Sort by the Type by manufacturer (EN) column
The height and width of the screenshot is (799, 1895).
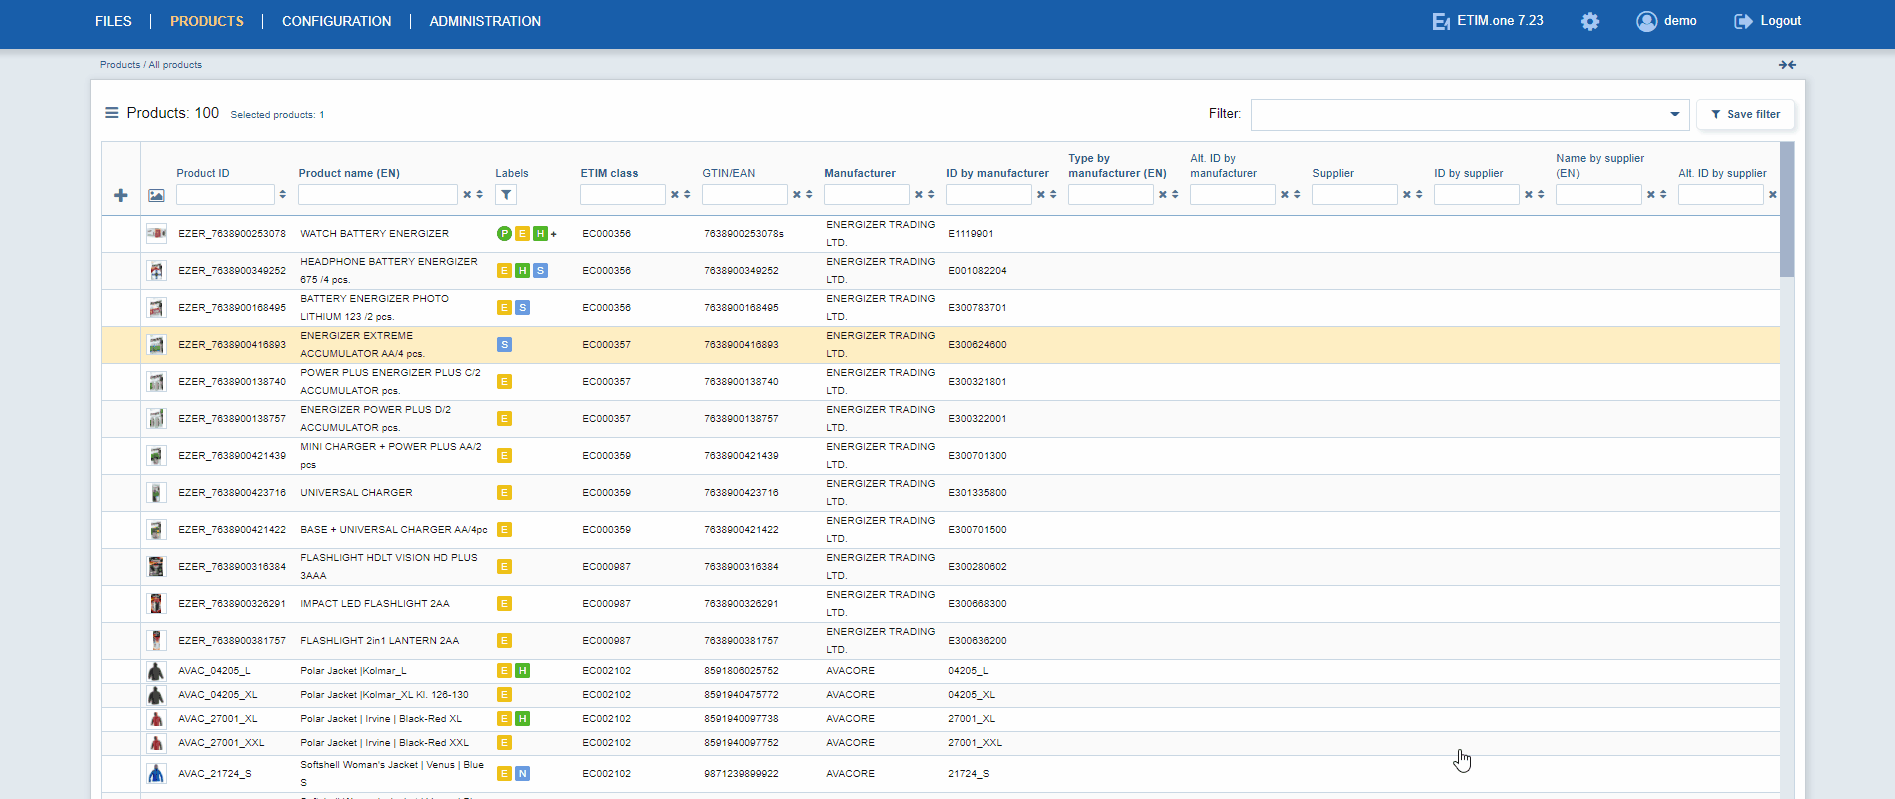(x=1175, y=195)
